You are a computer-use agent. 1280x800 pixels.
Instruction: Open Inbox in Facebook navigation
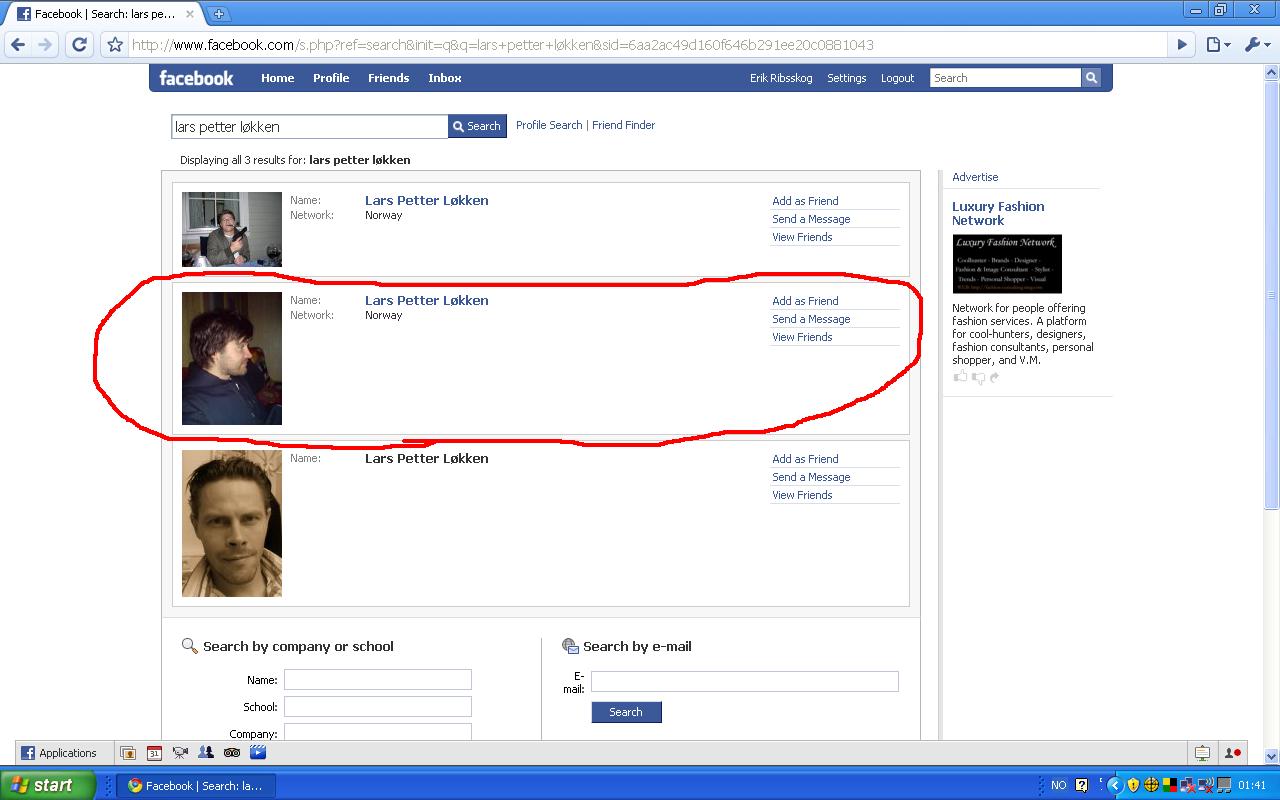[445, 78]
